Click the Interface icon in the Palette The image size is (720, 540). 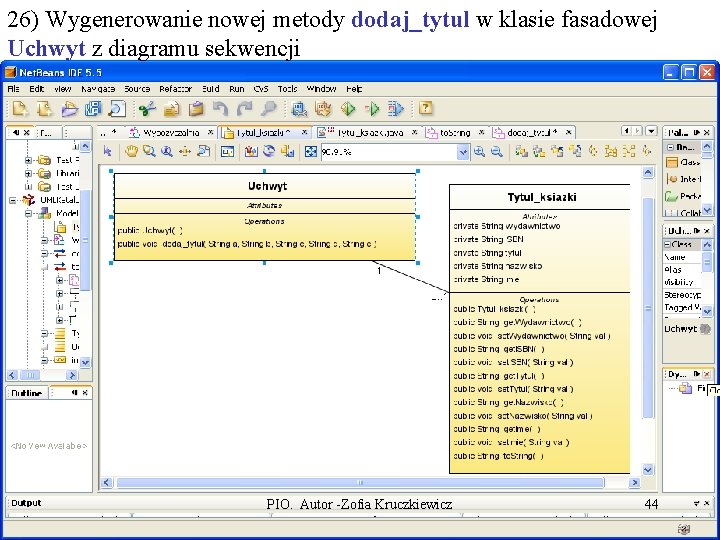[x=672, y=179]
